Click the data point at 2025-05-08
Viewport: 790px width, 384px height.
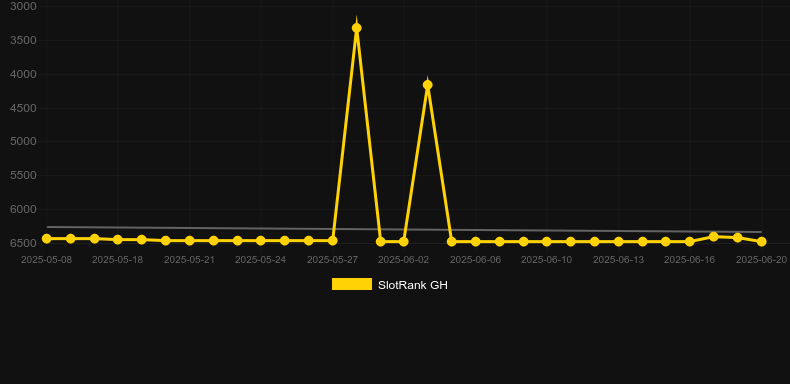point(46,238)
